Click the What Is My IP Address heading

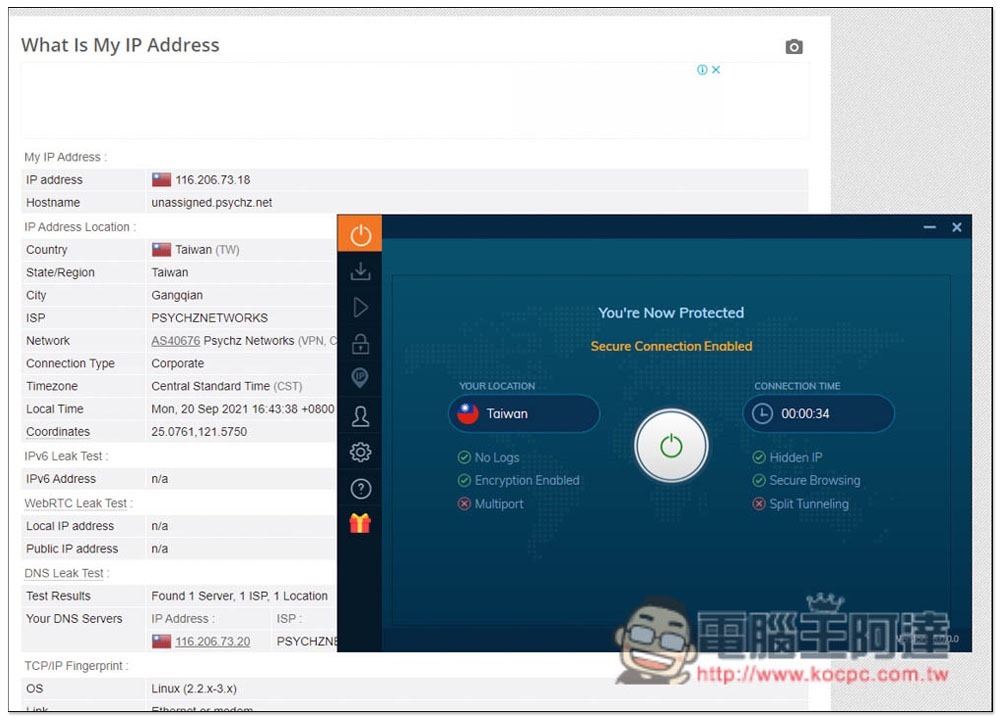(x=120, y=45)
